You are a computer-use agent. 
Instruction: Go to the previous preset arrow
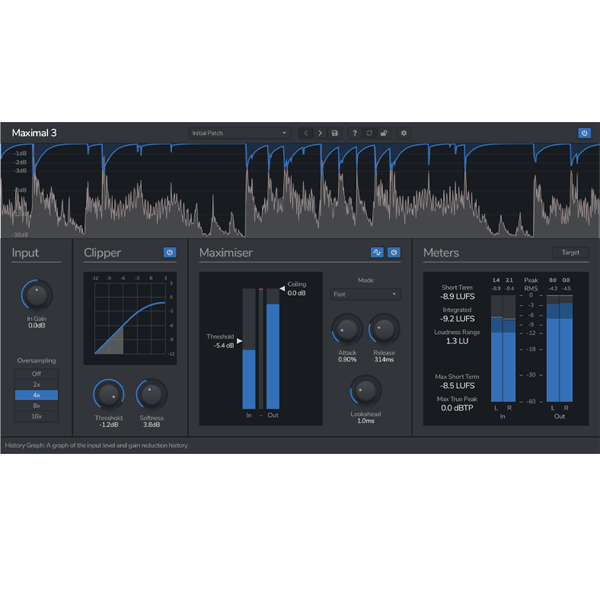click(x=306, y=133)
